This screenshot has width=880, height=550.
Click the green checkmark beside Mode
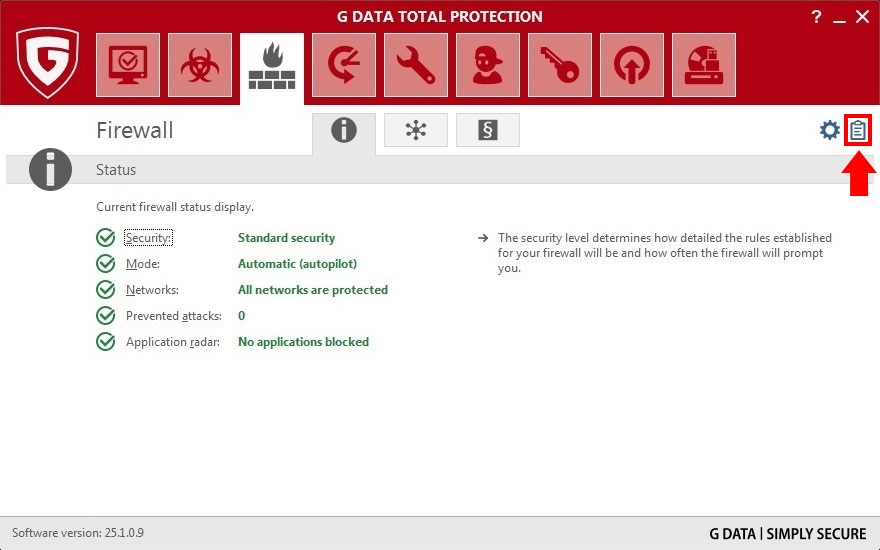[x=106, y=263]
